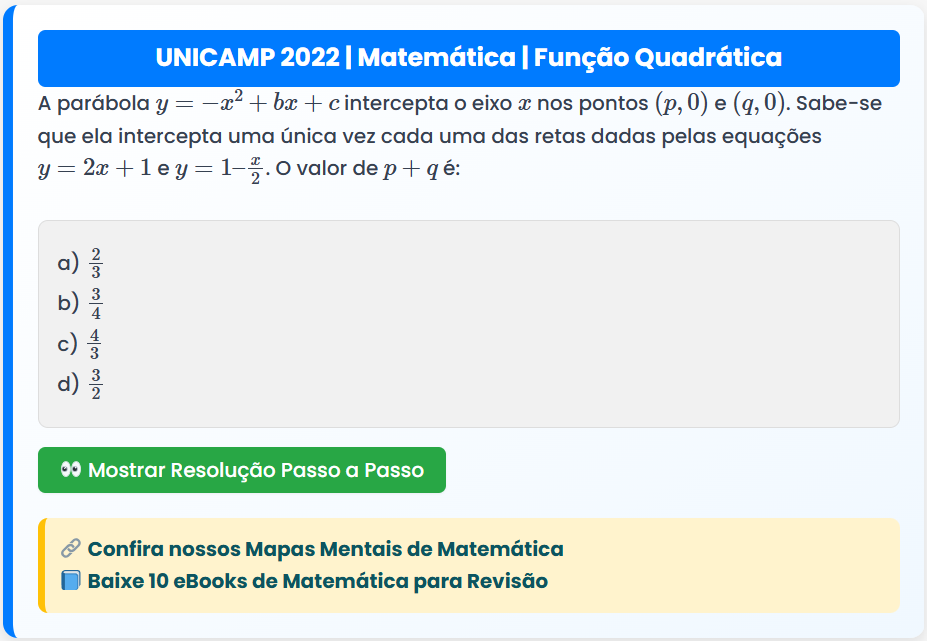Select answer option d) 3/2
This screenshot has width=927, height=641.
(80, 383)
